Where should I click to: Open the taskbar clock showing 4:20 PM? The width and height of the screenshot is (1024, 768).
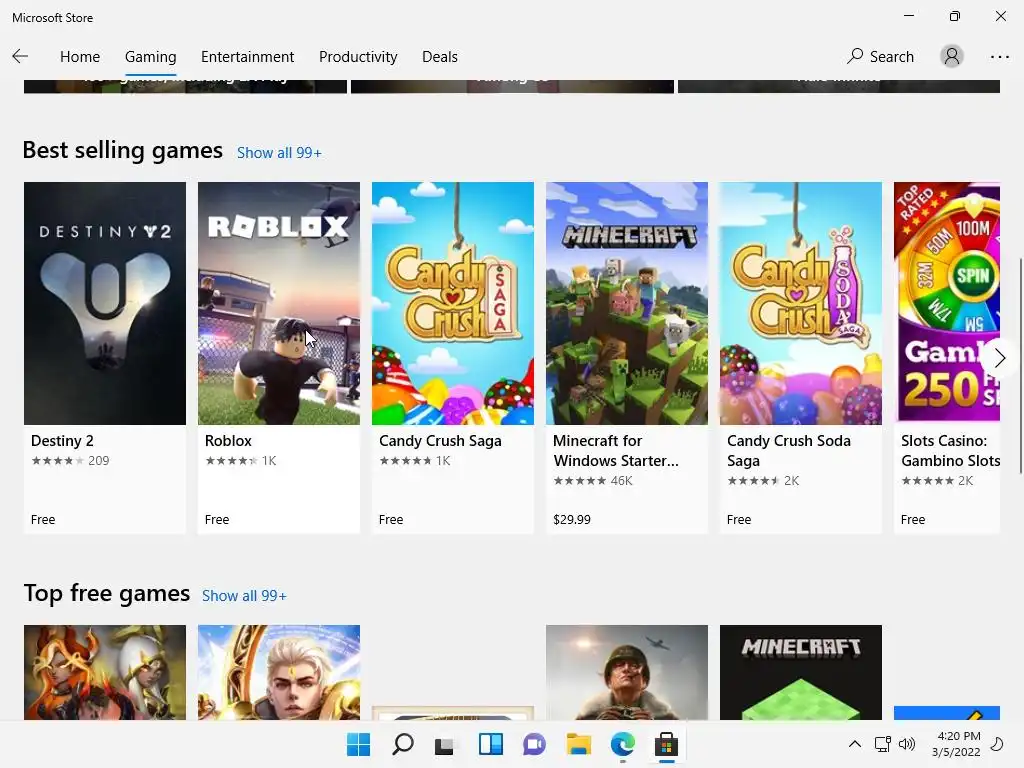point(957,744)
